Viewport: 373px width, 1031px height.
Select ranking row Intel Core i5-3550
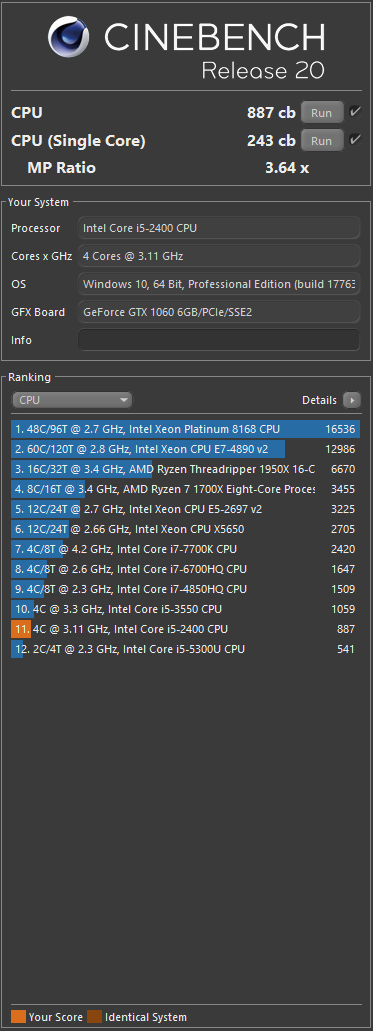click(186, 609)
